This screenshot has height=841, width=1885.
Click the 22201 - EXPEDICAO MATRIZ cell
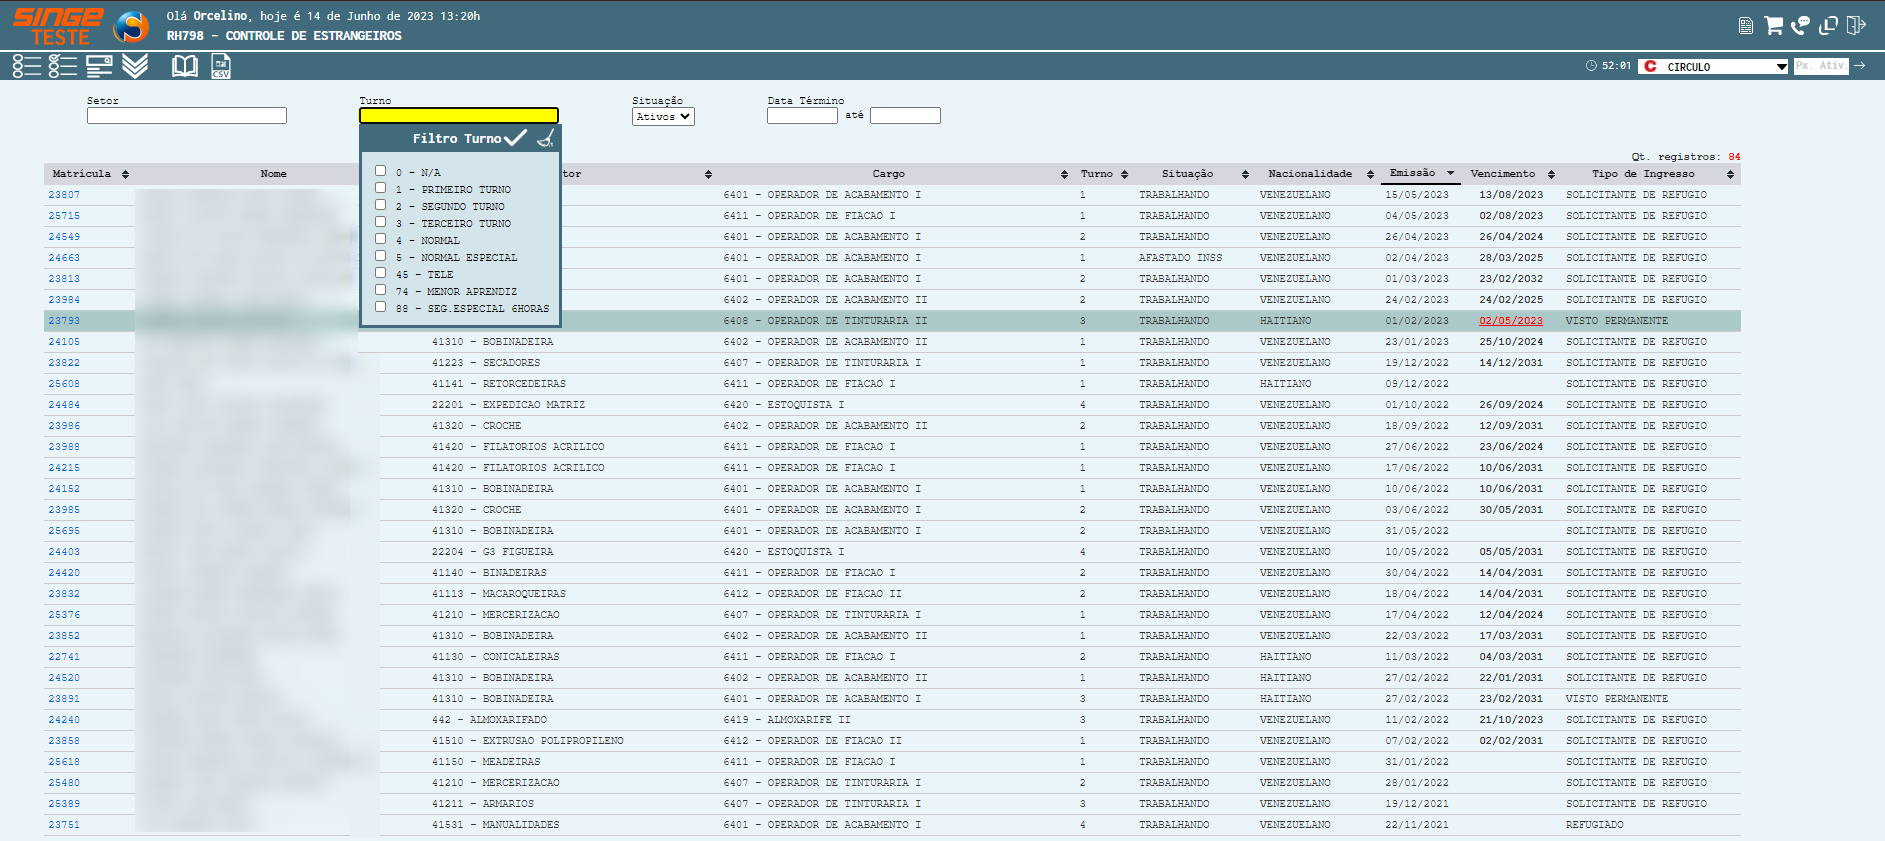pyautogui.click(x=508, y=405)
